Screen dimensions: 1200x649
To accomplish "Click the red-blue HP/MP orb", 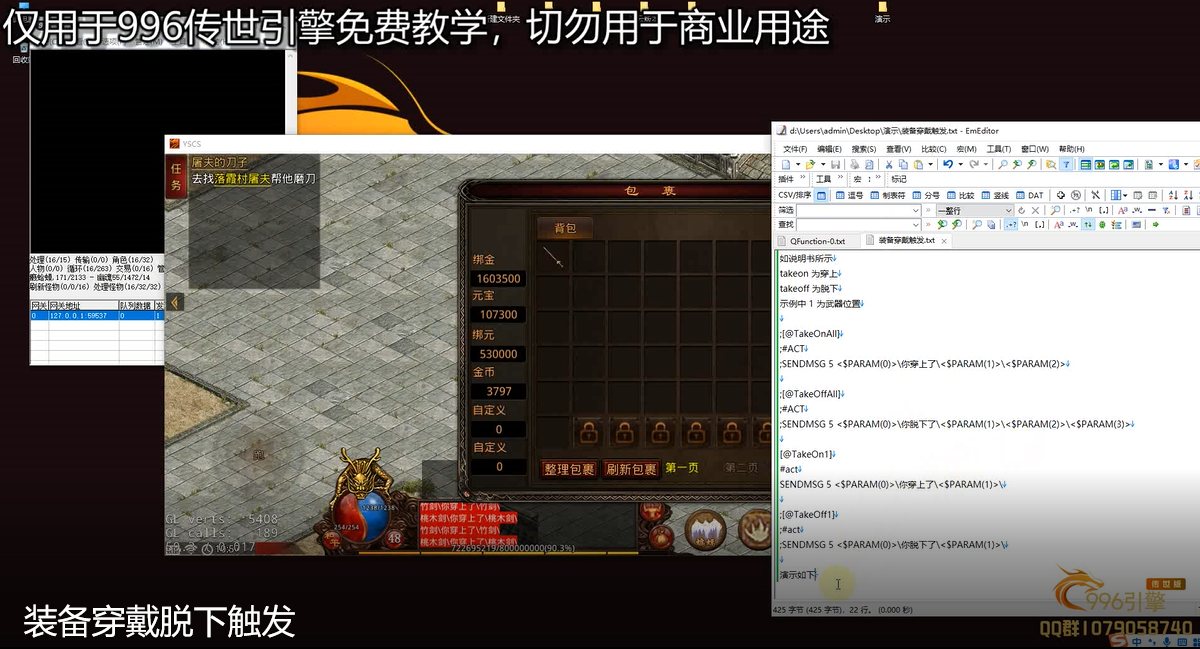I will click(360, 515).
